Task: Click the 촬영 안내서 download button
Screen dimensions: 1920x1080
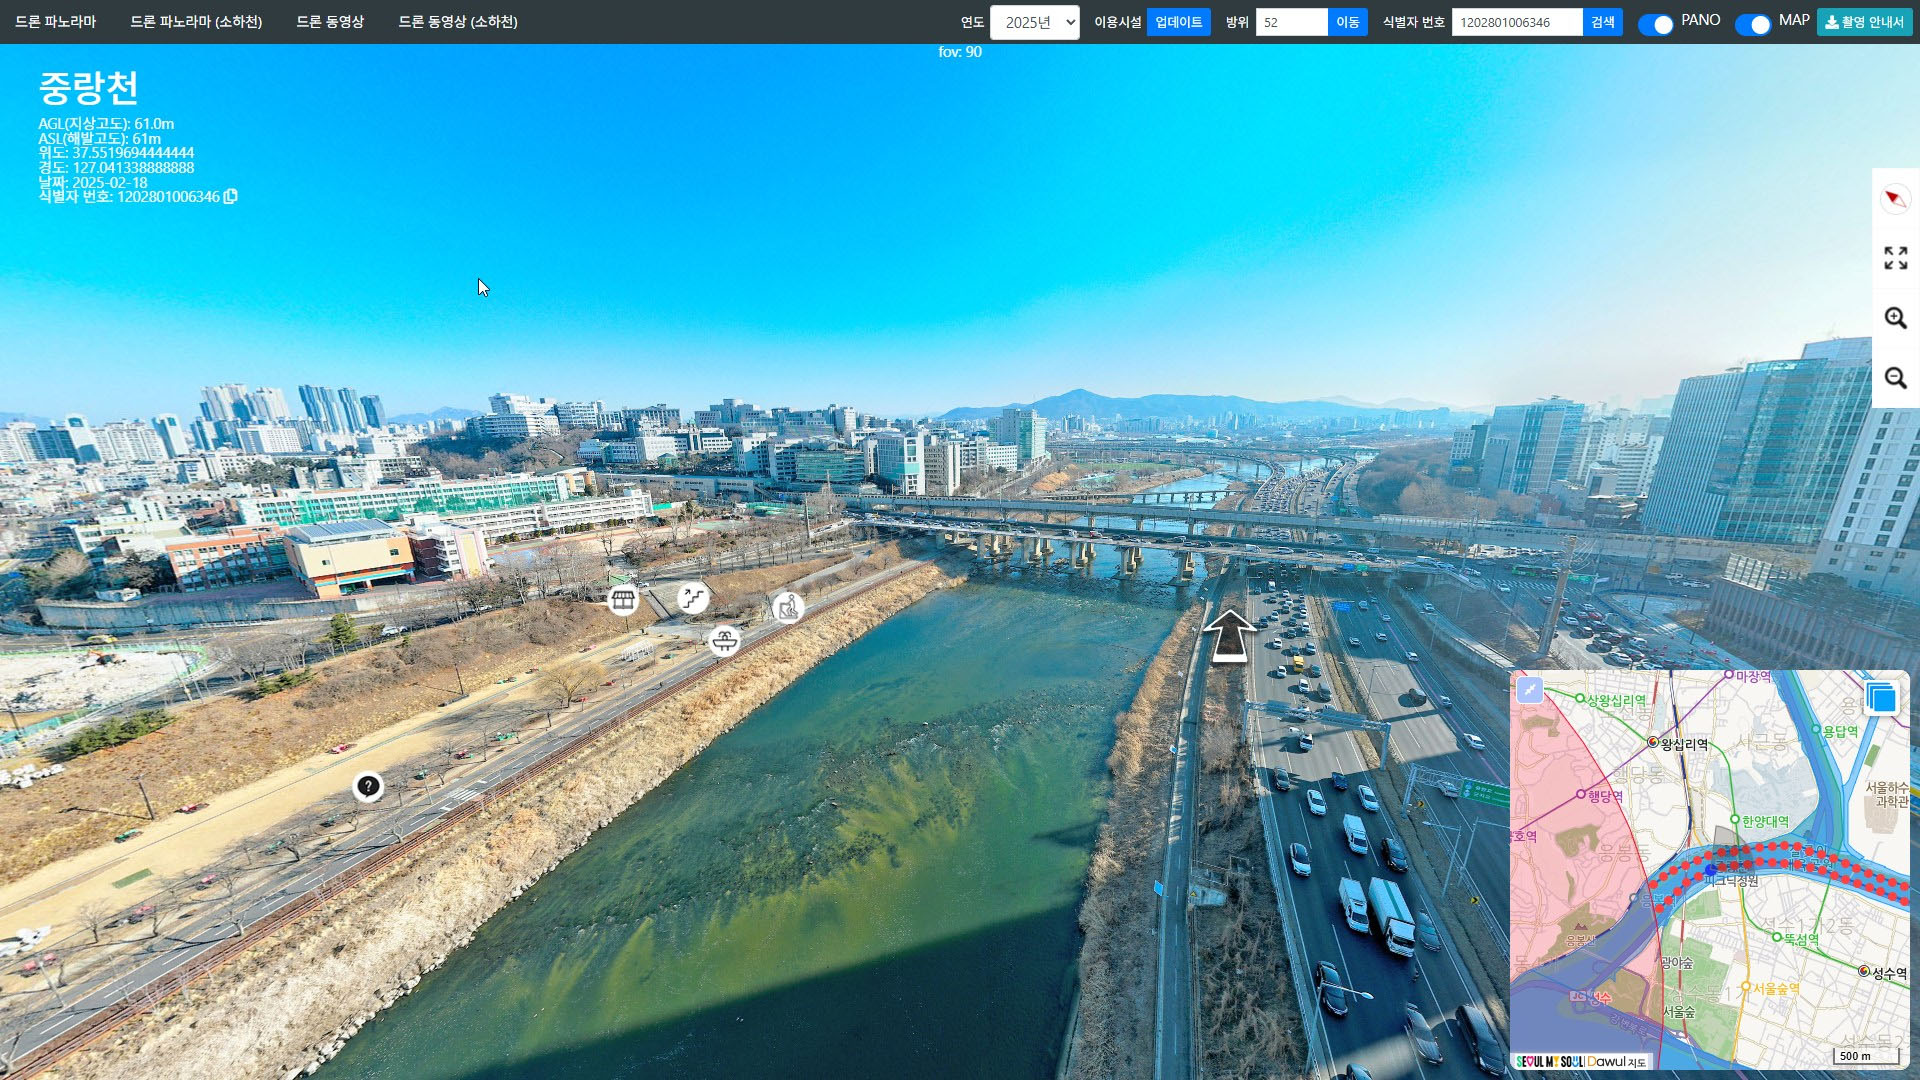Action: (1864, 22)
